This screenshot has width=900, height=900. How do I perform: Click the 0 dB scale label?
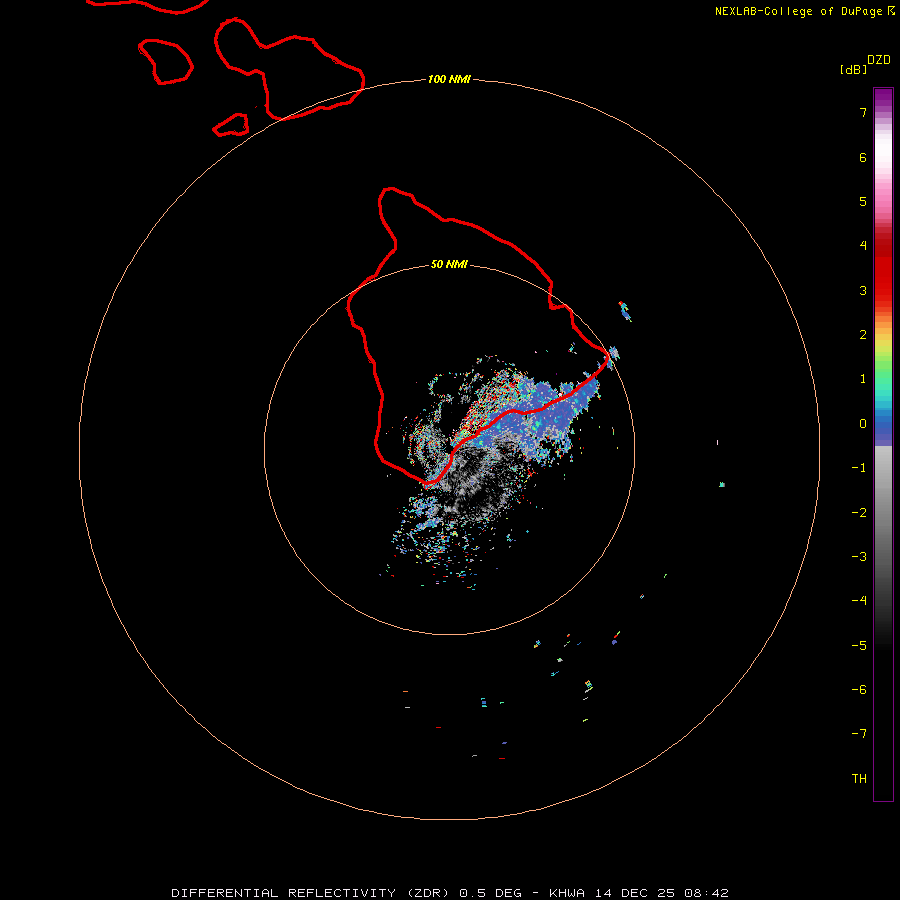click(863, 424)
